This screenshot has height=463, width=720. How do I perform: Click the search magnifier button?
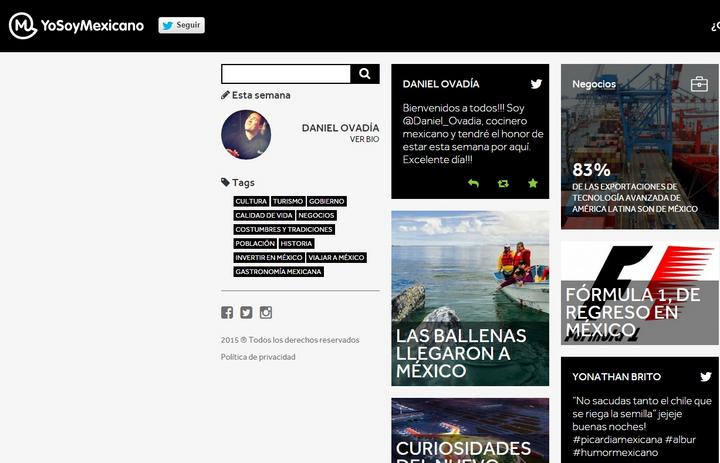[365, 74]
